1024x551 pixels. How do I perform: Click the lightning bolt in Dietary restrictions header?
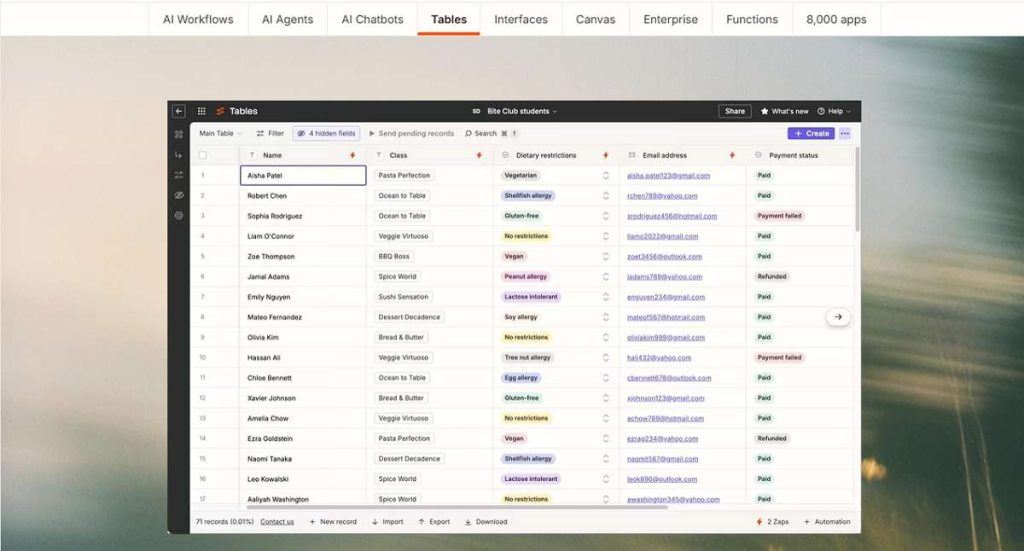[605, 155]
